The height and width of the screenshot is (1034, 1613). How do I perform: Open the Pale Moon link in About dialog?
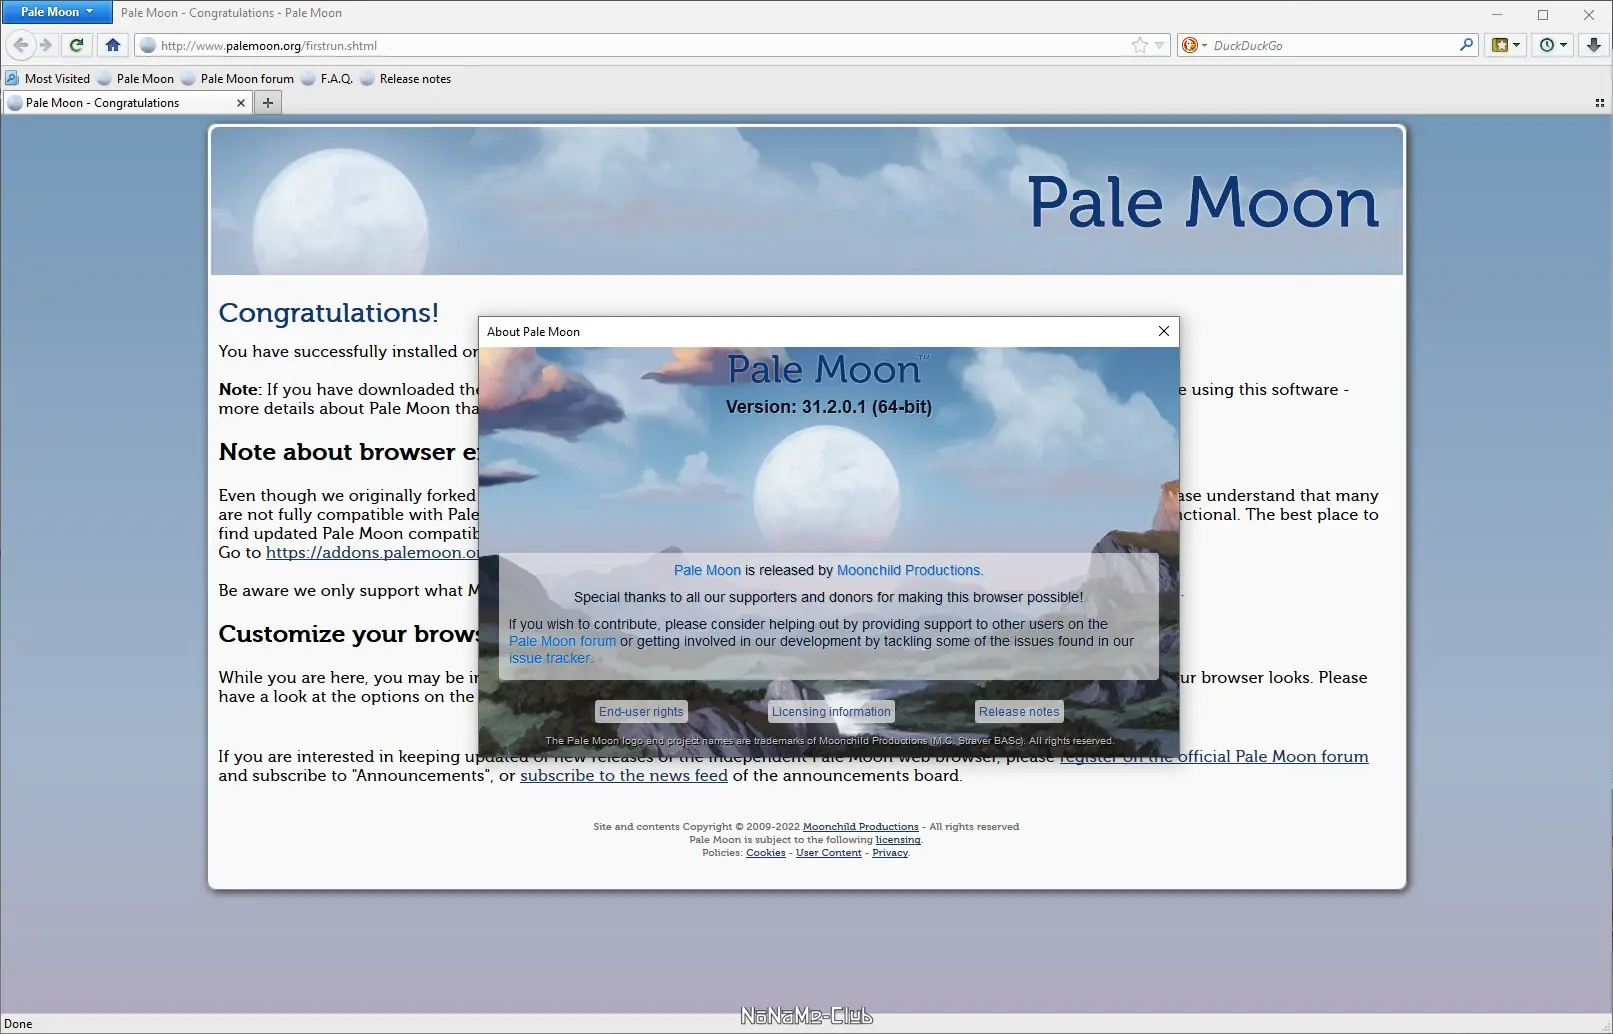pos(707,570)
